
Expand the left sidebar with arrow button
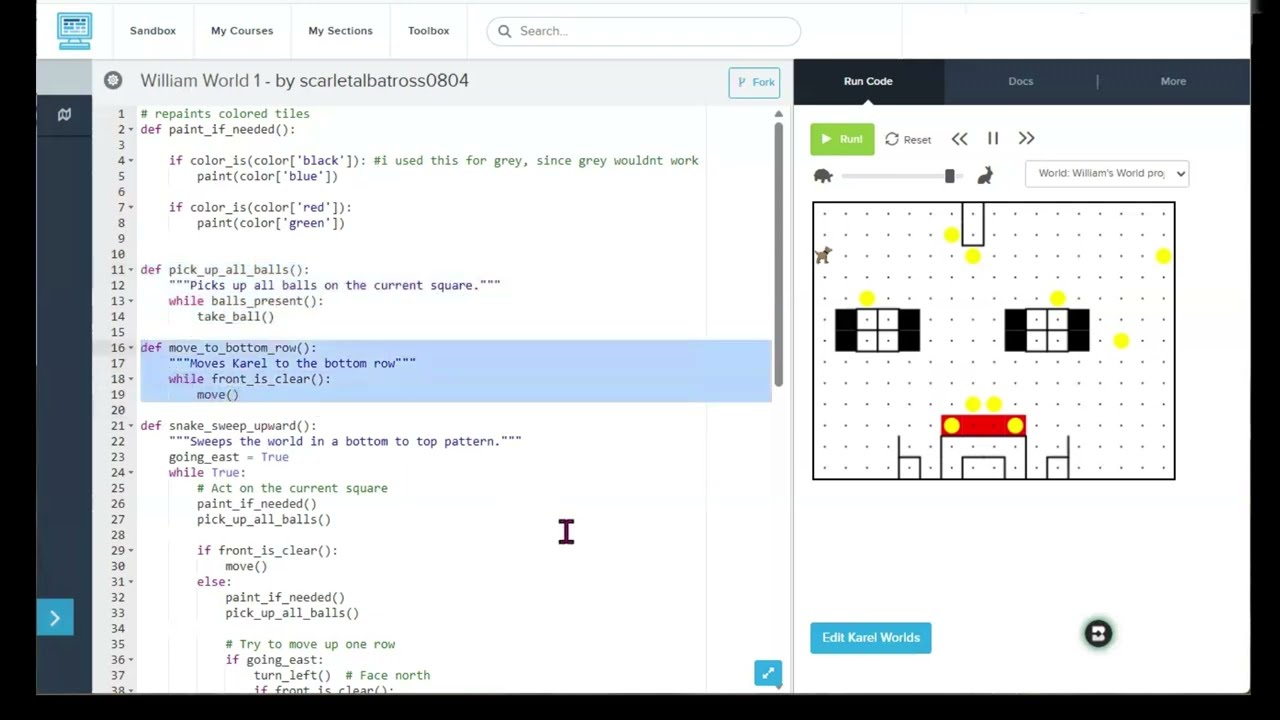tap(55, 618)
